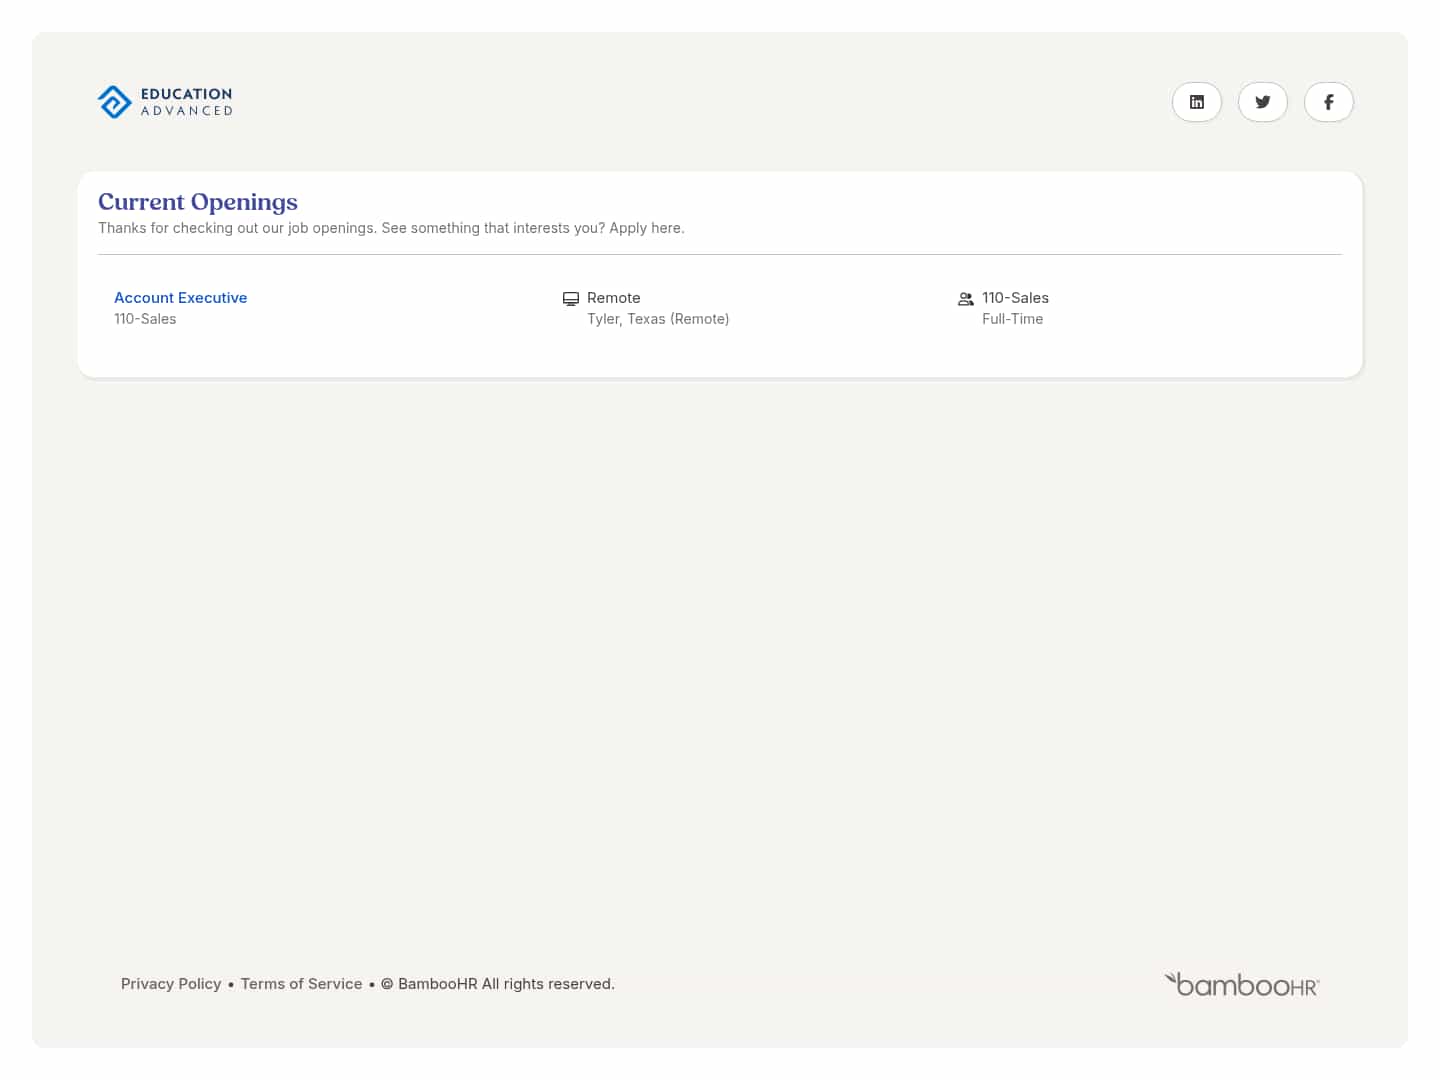Screen dimensions: 1440x1080
Task: Click the Full-Time employment type text
Action: [x=1012, y=319]
